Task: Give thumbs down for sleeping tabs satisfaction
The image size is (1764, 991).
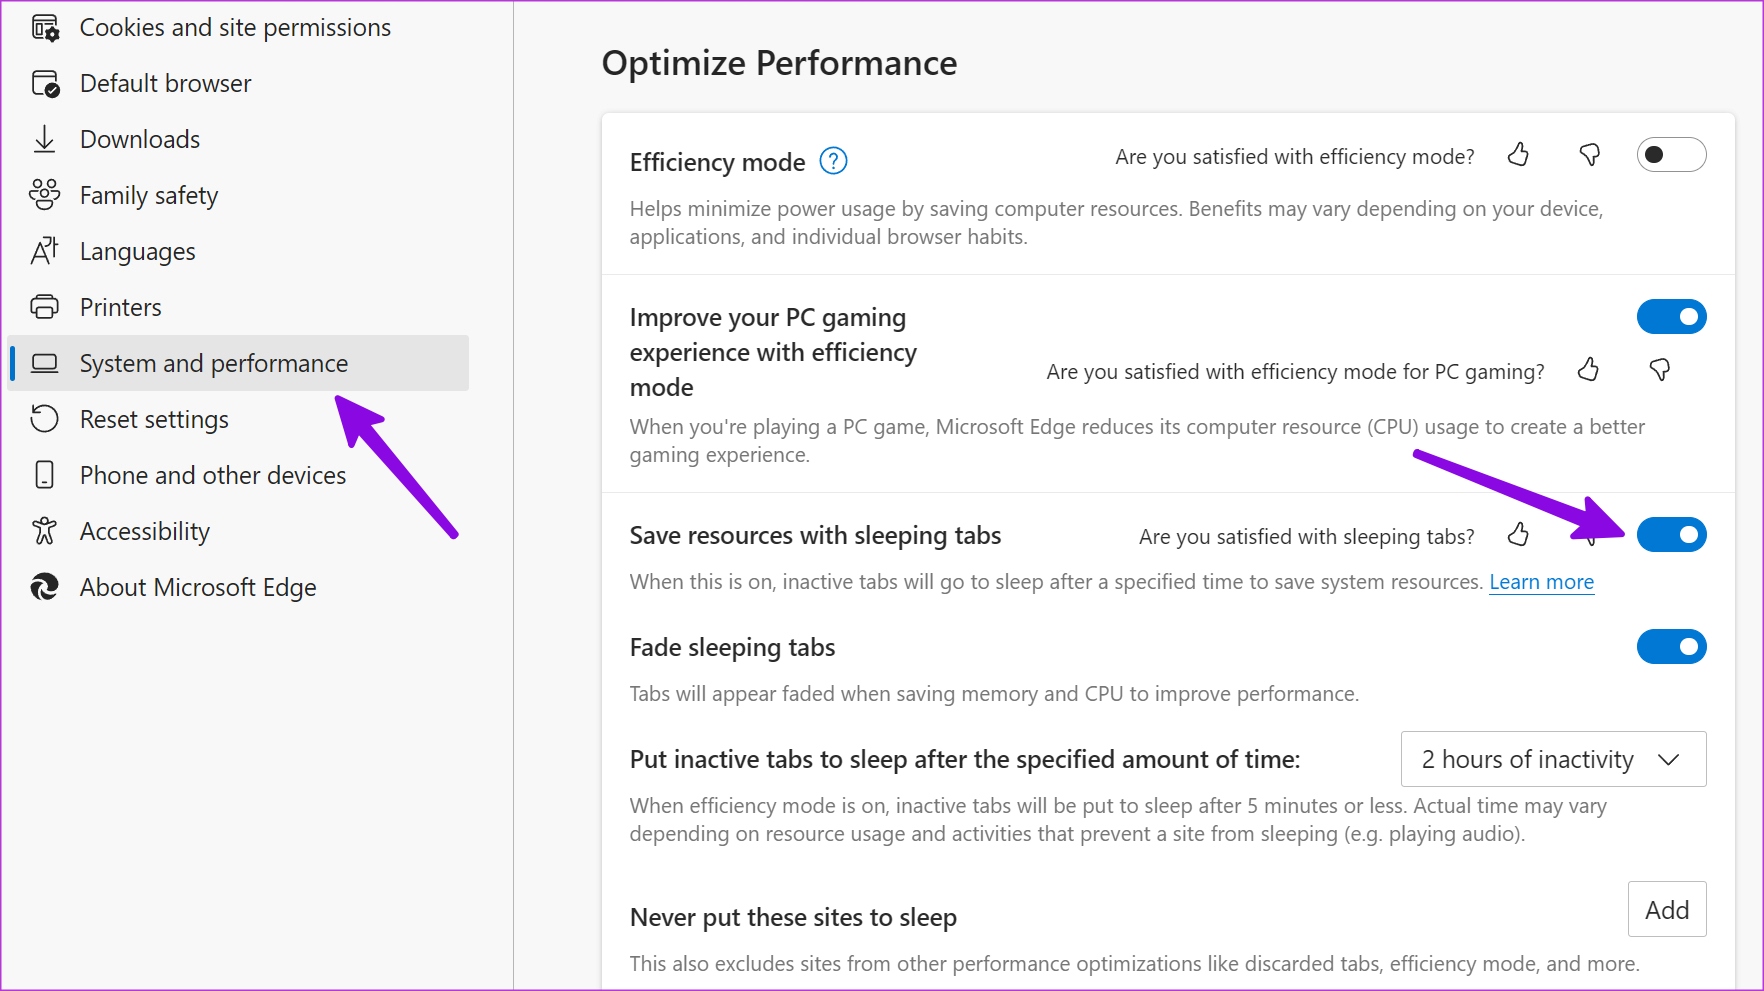Action: point(1590,535)
